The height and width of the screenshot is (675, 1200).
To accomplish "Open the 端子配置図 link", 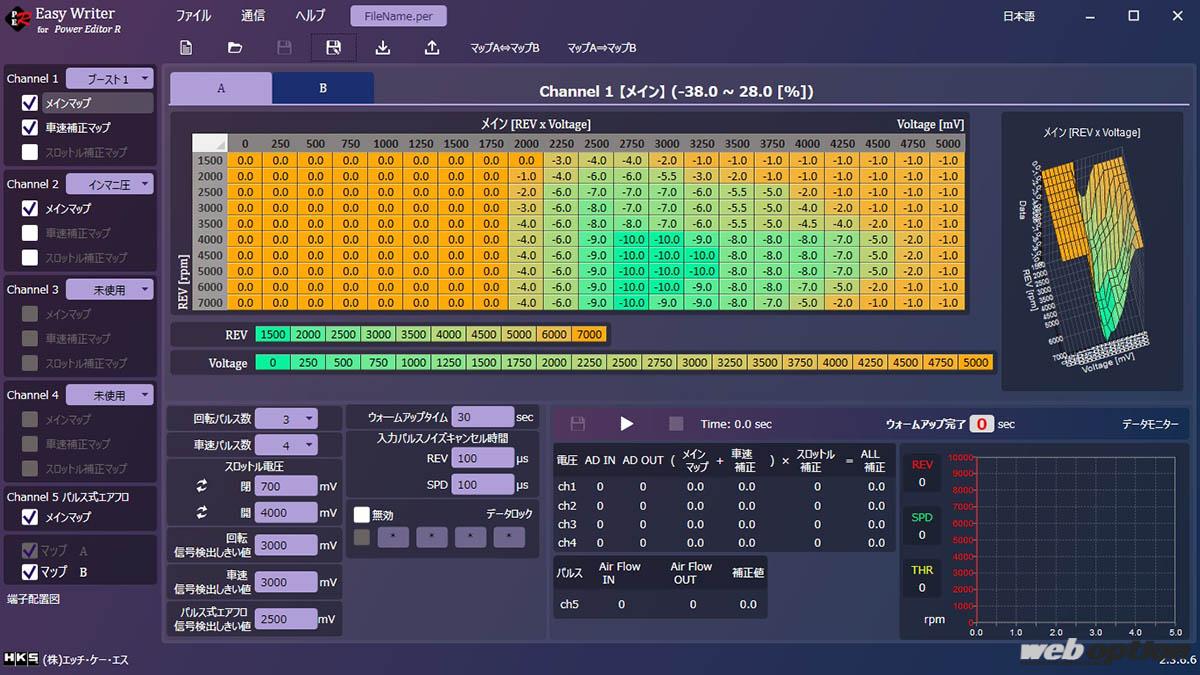I will coord(34,599).
